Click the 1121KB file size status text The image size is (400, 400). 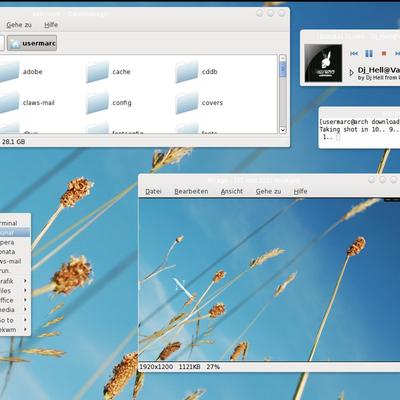[190, 367]
